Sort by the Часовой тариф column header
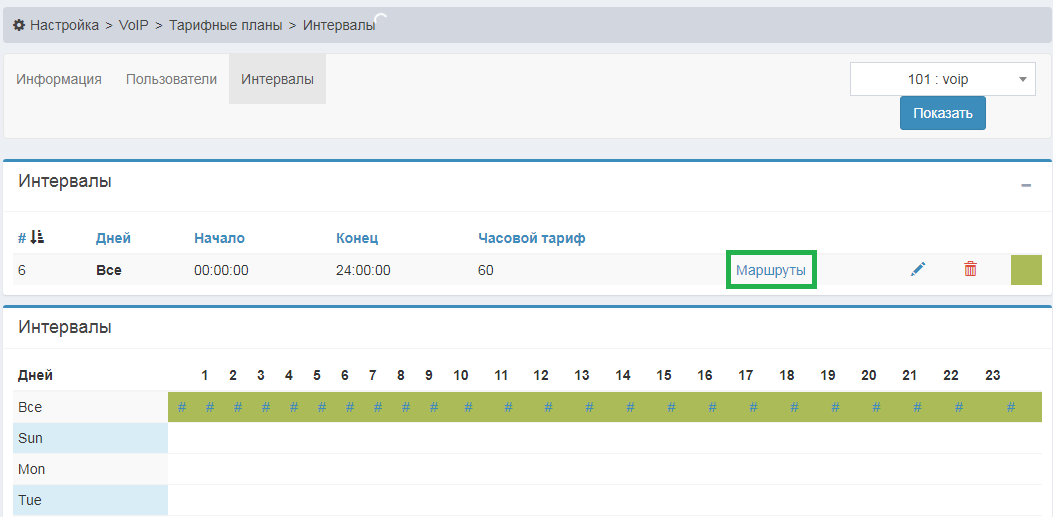Viewport: 1053px width, 517px height. coord(531,238)
